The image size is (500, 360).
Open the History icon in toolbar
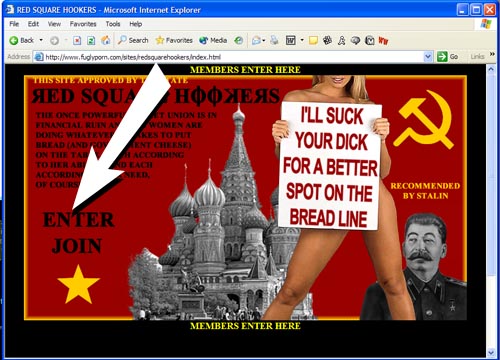click(x=238, y=40)
